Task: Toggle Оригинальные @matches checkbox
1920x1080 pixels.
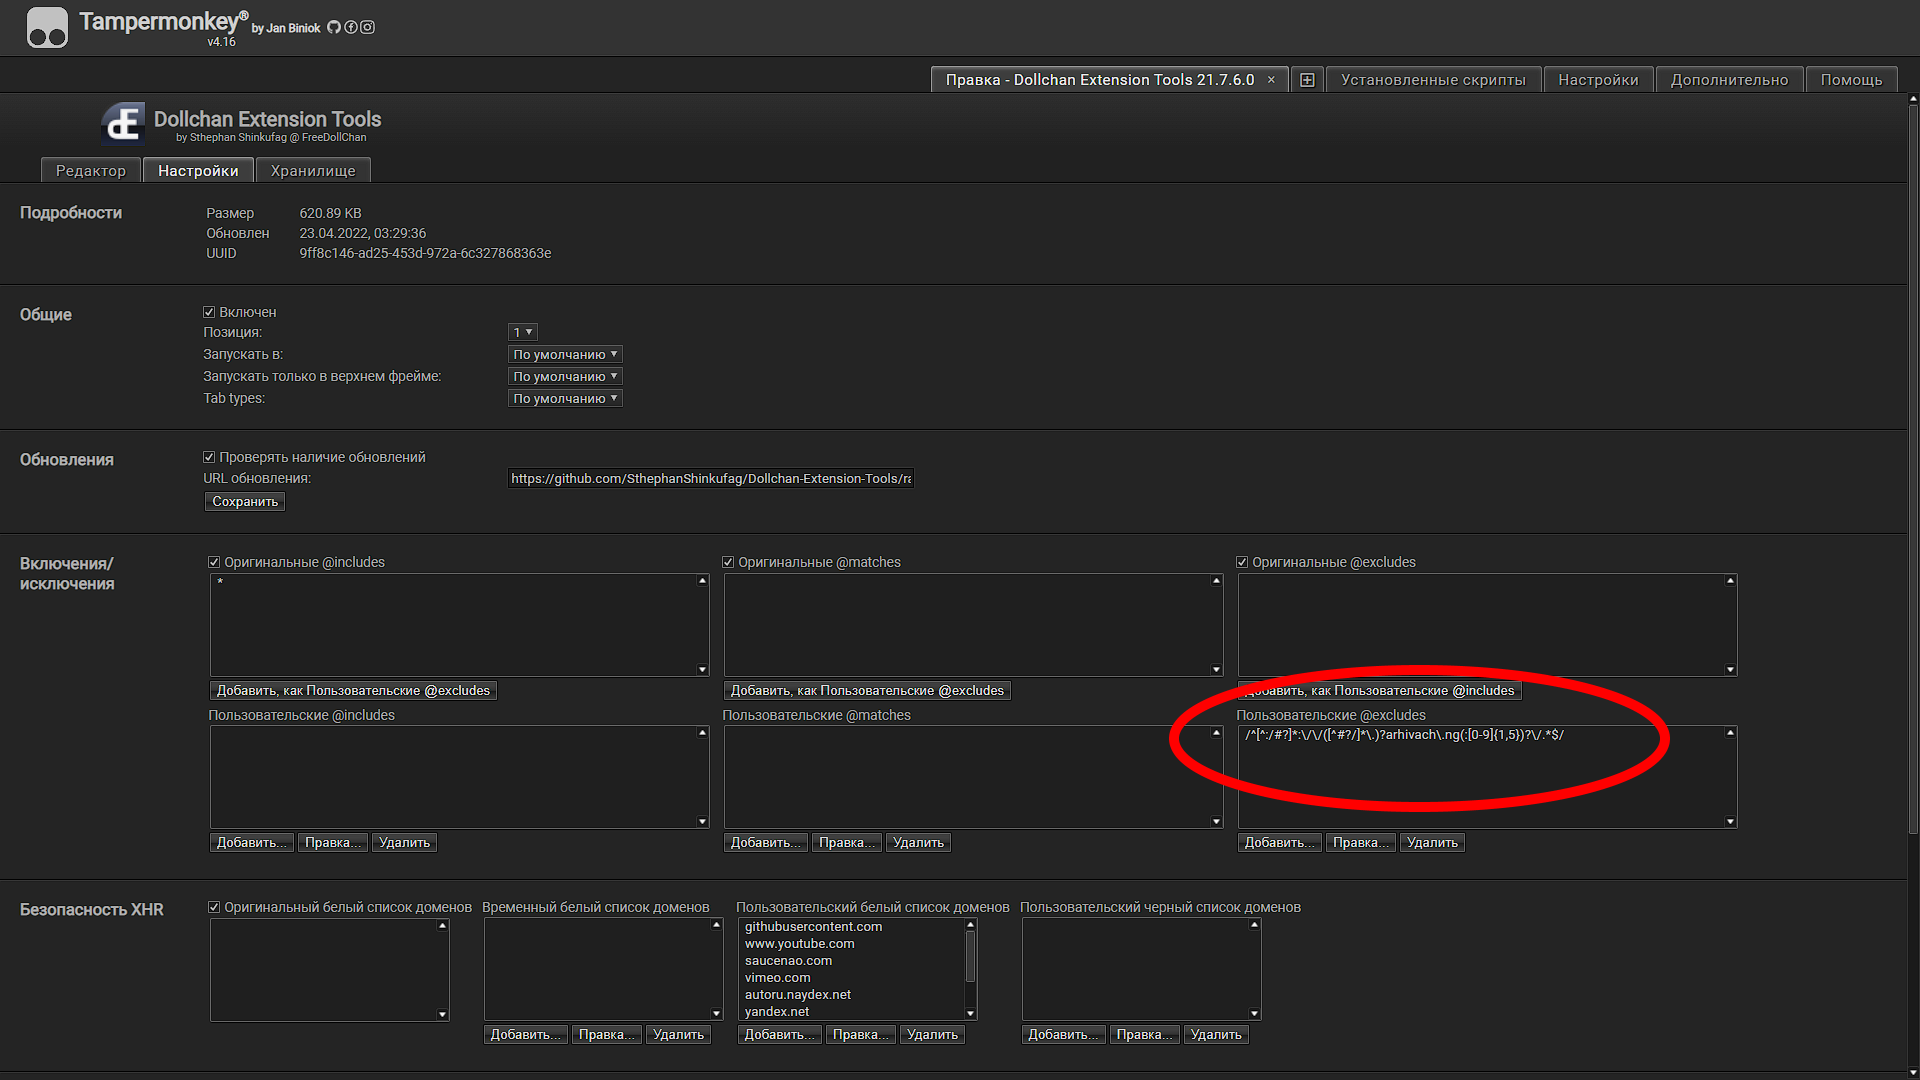Action: (x=728, y=562)
